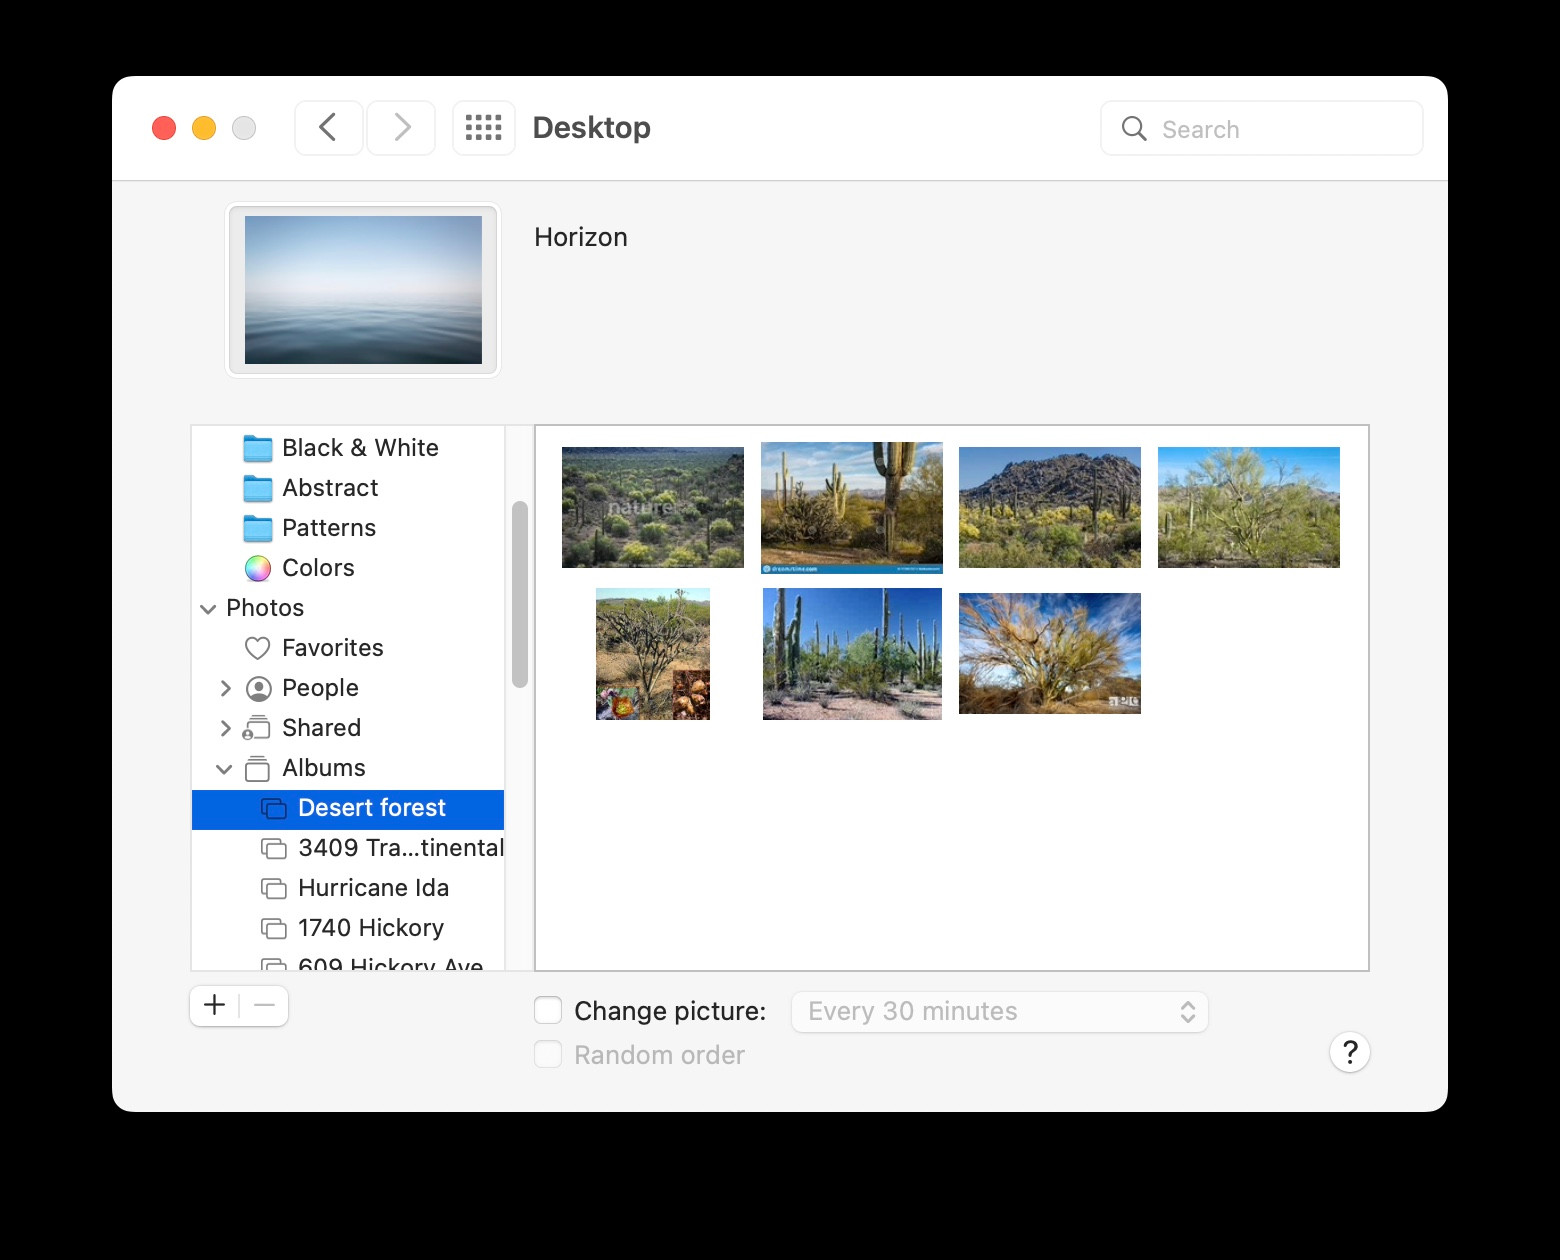
Task: Choose the rocky mountain desert photo
Action: 1050,507
